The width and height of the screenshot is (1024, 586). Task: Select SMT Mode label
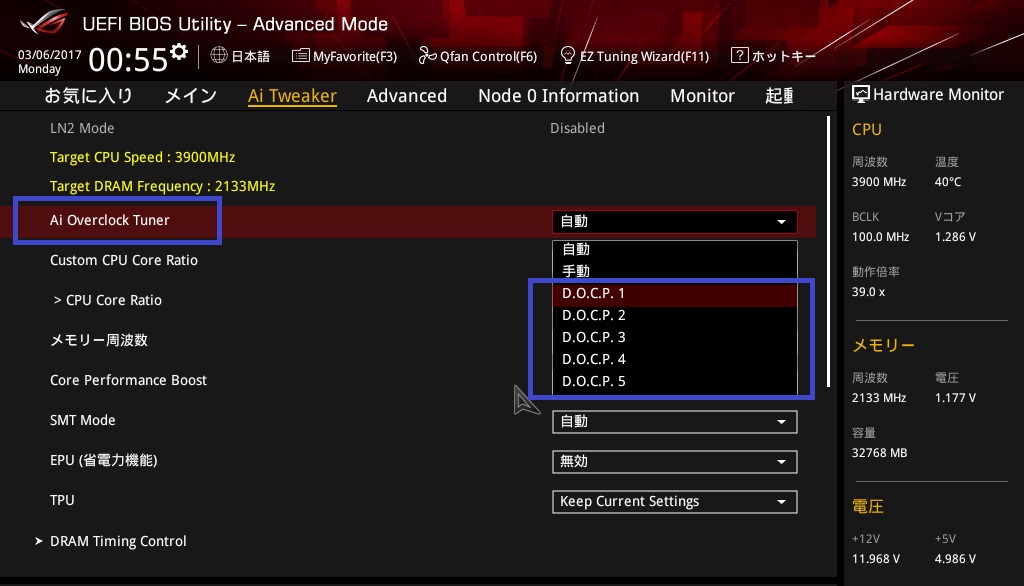[x=83, y=420]
